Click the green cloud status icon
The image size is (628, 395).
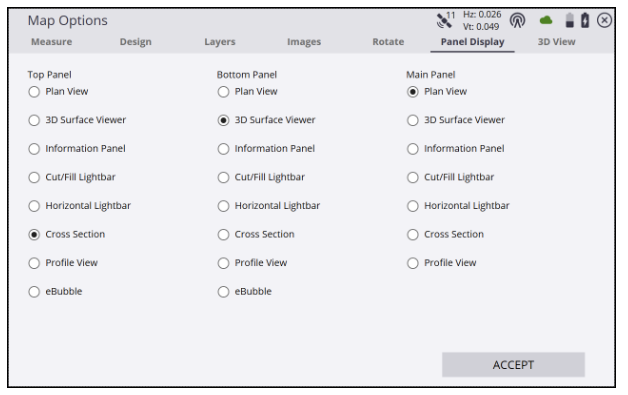pyautogui.click(x=546, y=20)
